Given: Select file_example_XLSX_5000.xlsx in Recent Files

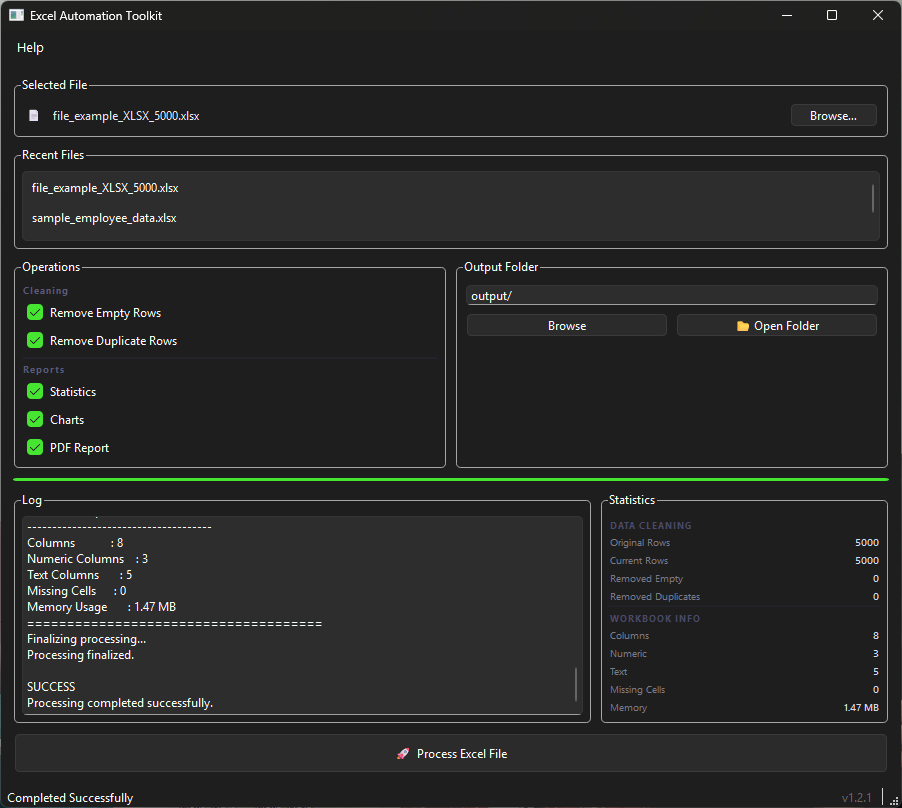Looking at the screenshot, I should (x=105, y=188).
